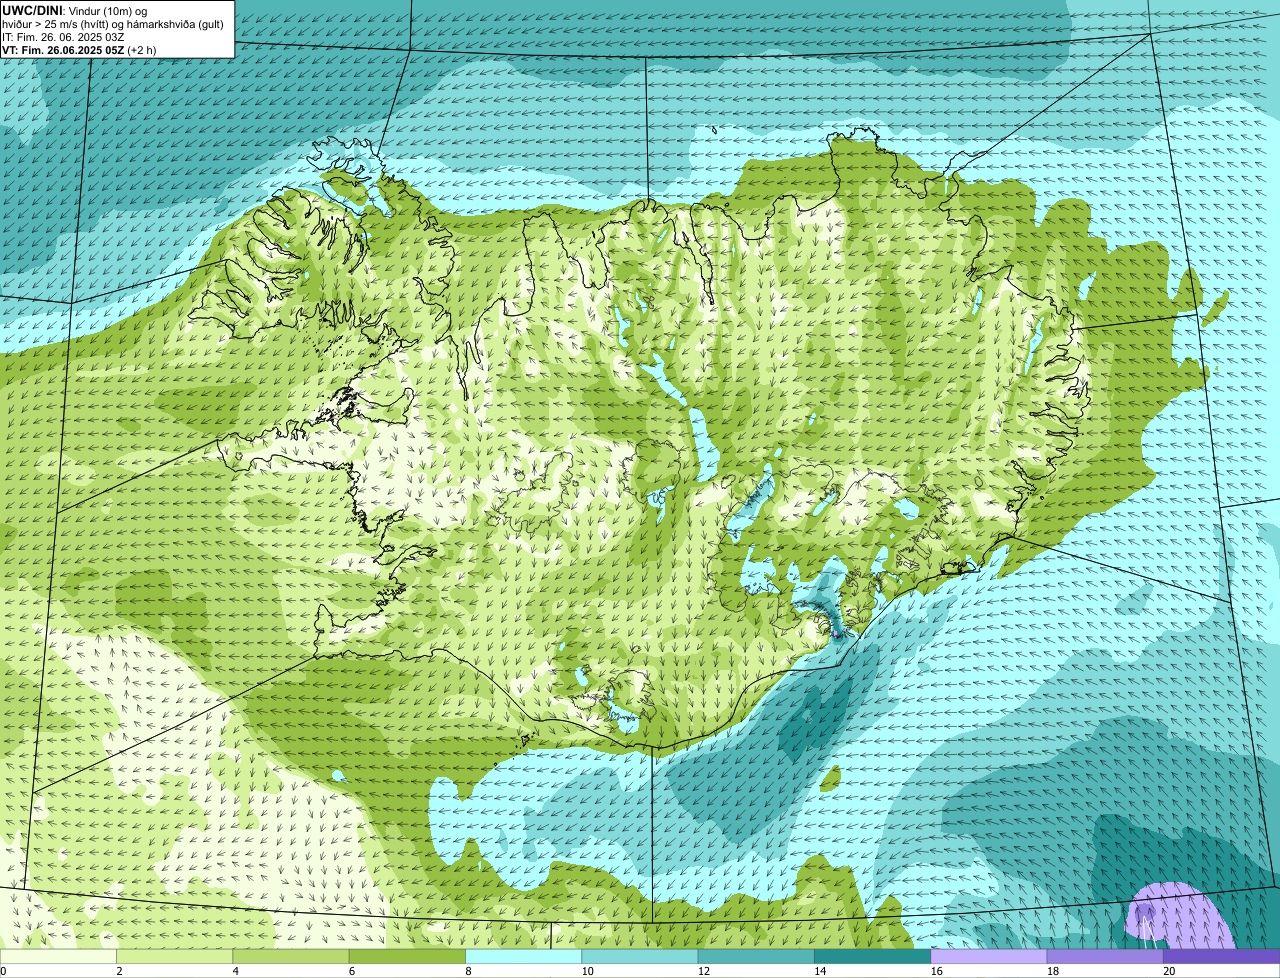
Task: Click the "IT: Fim. 26. 06. 2025 03Z" line
Action: 63,36
